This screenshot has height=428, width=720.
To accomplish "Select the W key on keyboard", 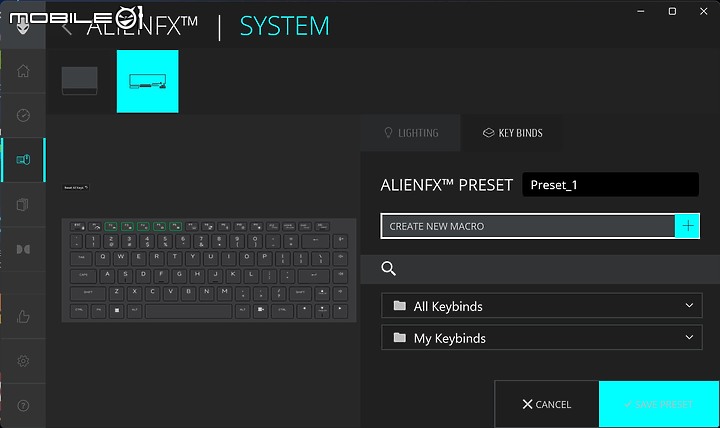I will coord(121,258).
